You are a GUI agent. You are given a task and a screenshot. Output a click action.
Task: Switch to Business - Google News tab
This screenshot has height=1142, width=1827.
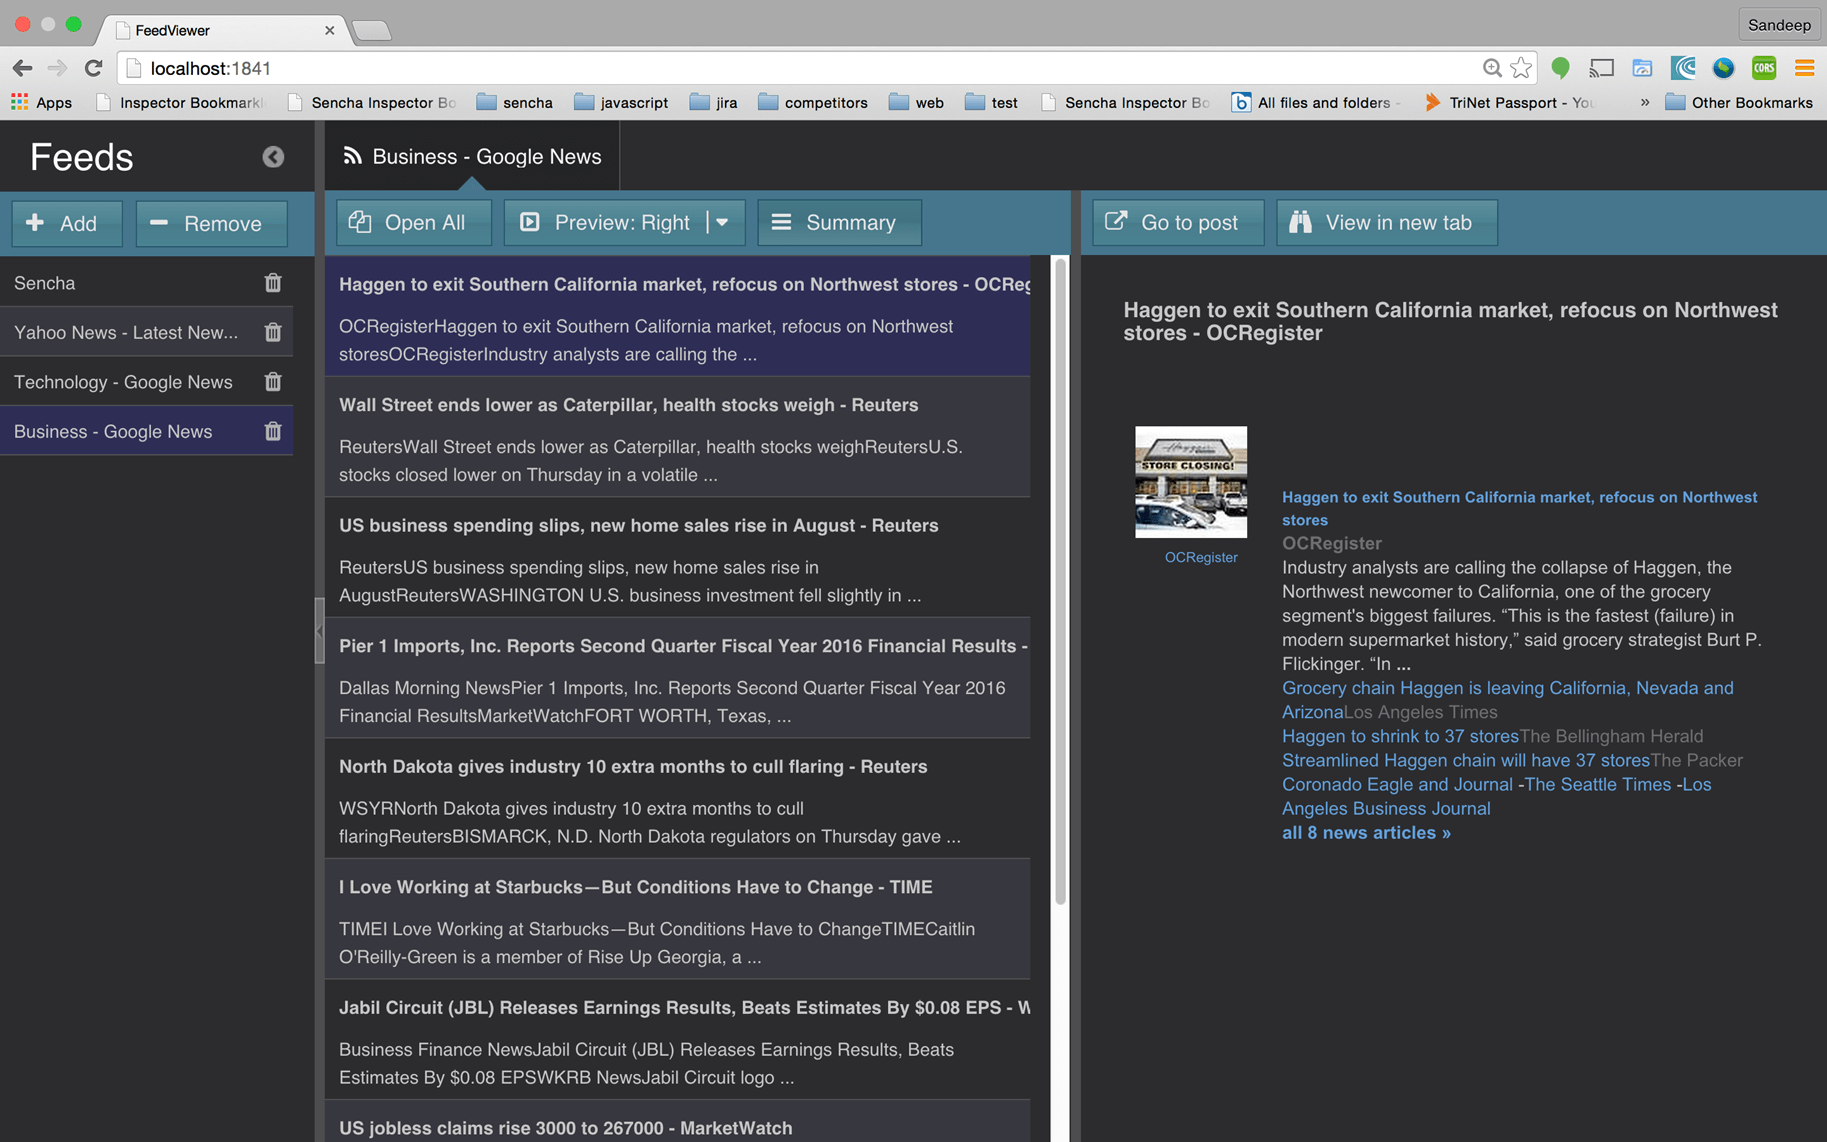point(472,157)
